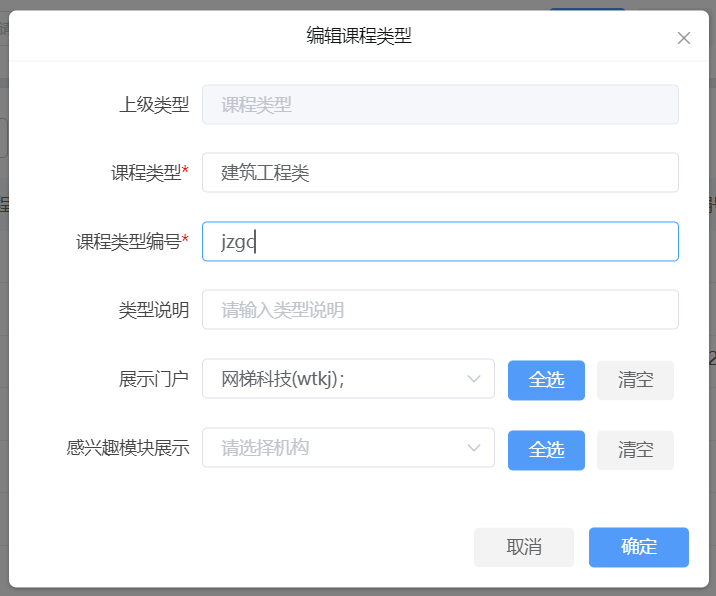Expand the 展示门户 dropdown arrow

tap(474, 379)
